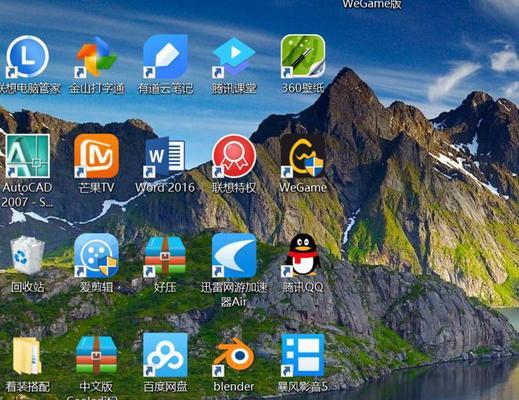Open the 联想电脑管家 desktop shortcut

tap(28, 57)
